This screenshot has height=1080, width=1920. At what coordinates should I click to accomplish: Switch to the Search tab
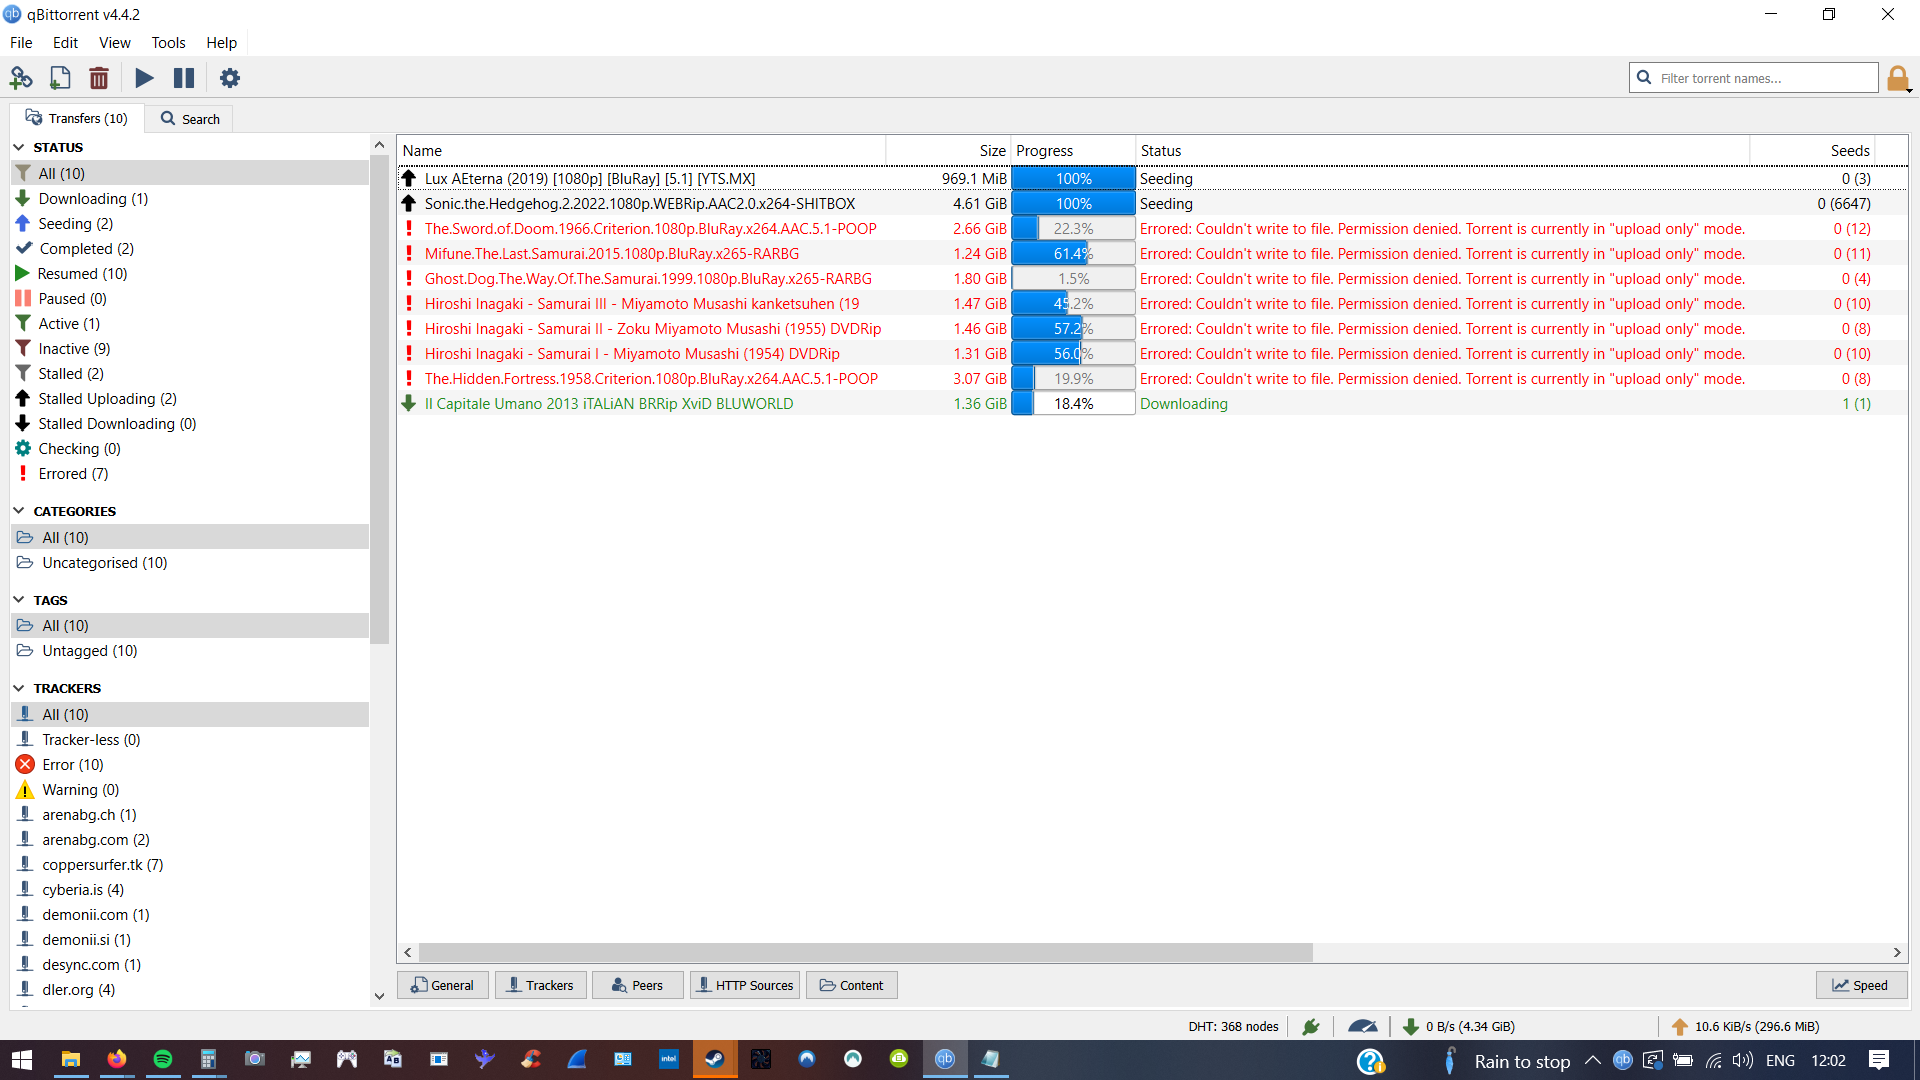pyautogui.click(x=190, y=119)
